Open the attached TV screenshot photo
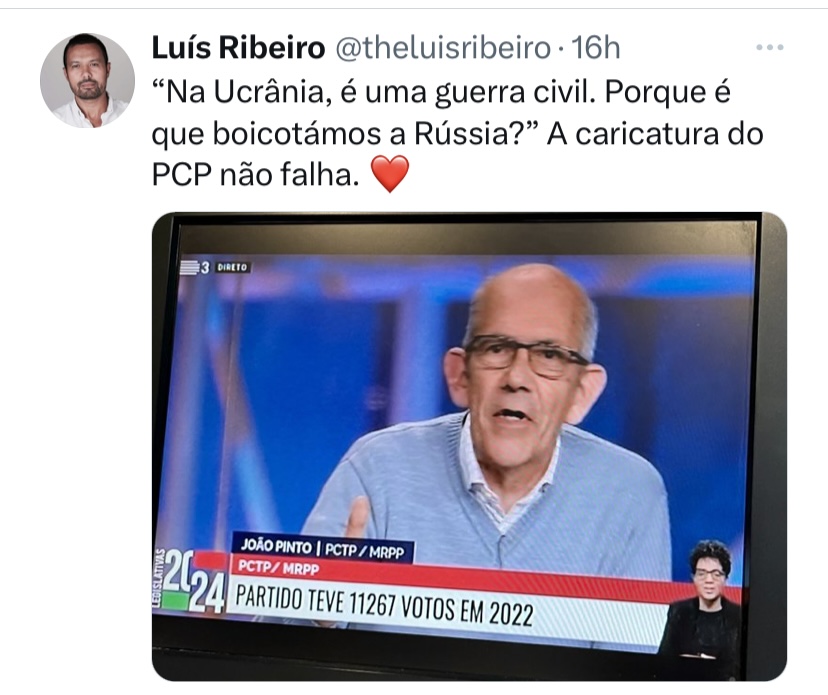 (469, 447)
